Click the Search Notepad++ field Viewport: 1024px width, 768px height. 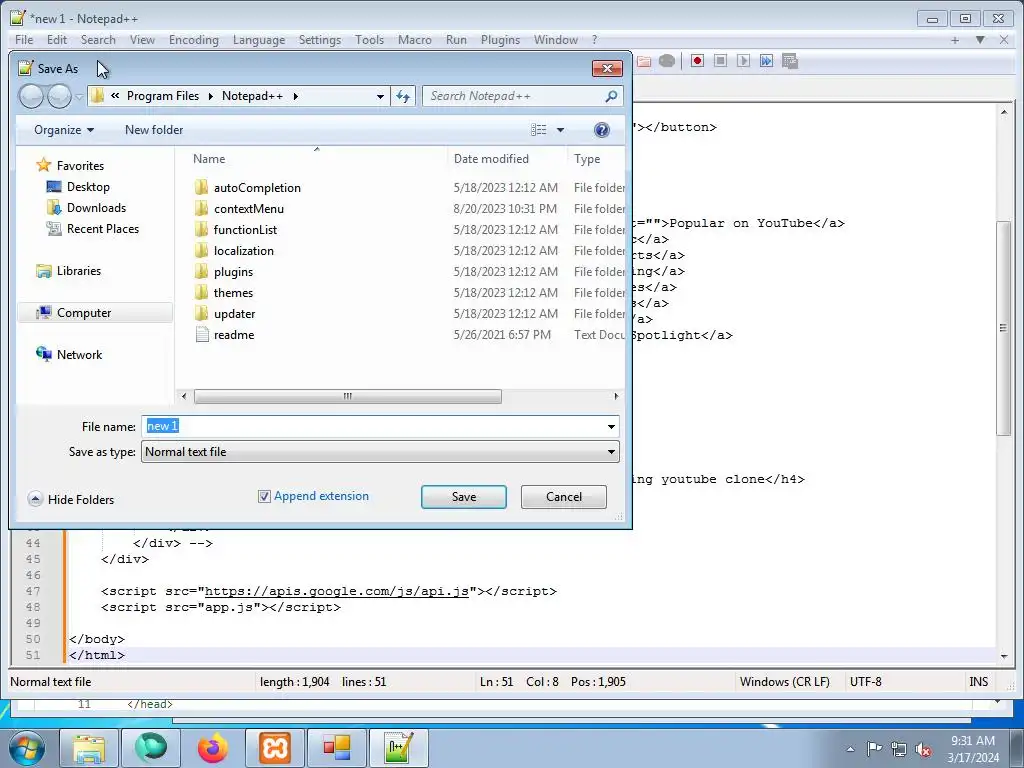coord(522,97)
